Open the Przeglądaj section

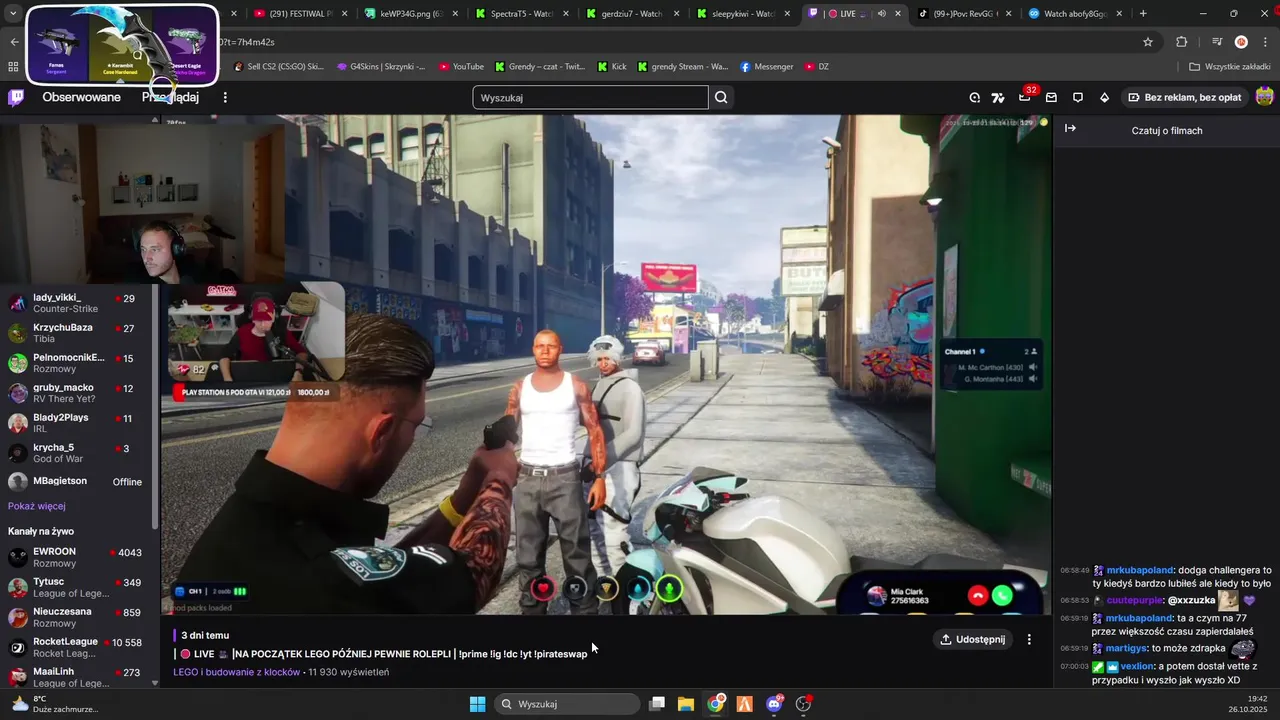[x=170, y=97]
